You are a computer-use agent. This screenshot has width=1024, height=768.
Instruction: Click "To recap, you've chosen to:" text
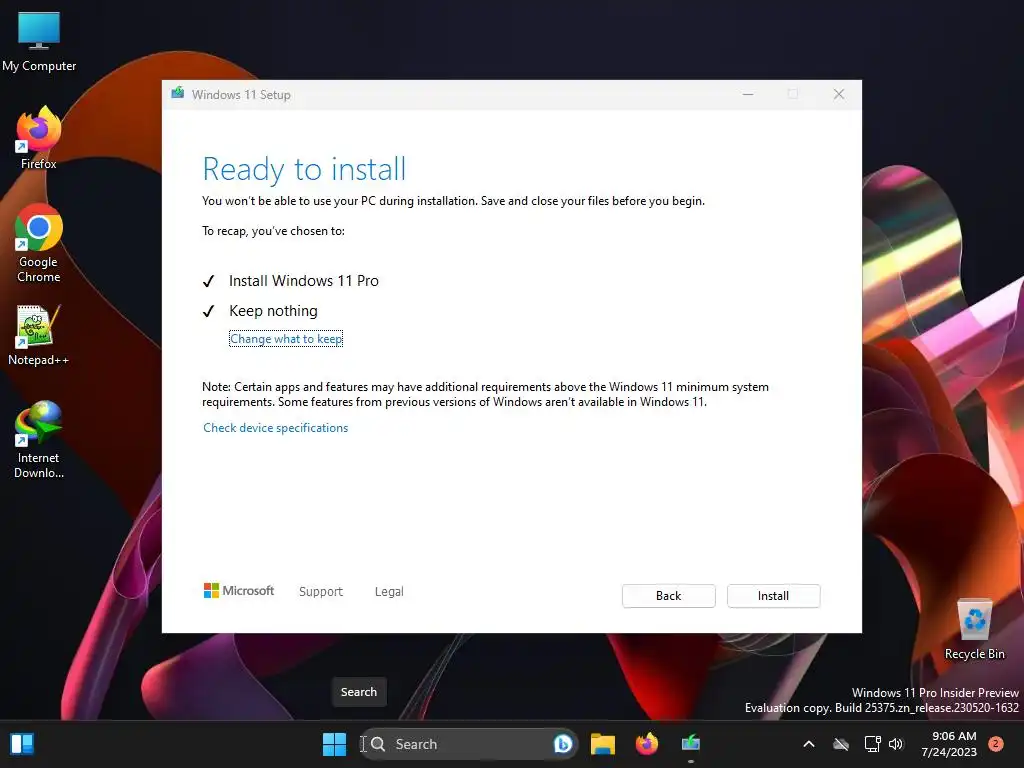coord(273,231)
